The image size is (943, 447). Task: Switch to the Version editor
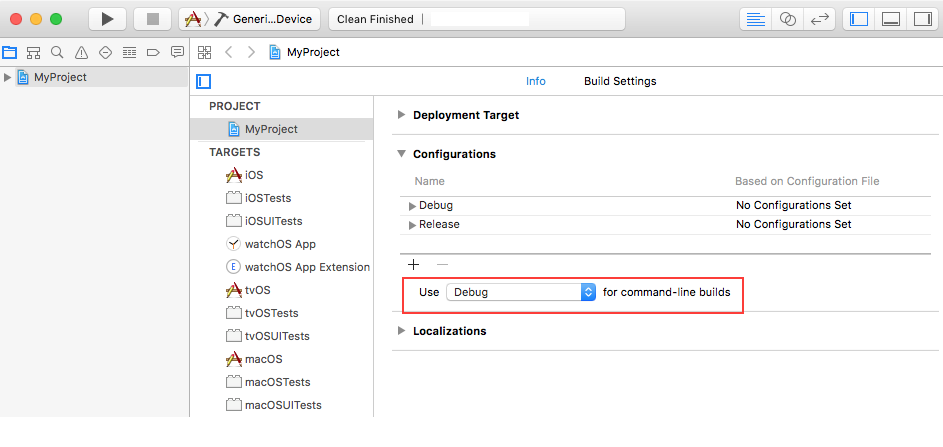[x=820, y=19]
